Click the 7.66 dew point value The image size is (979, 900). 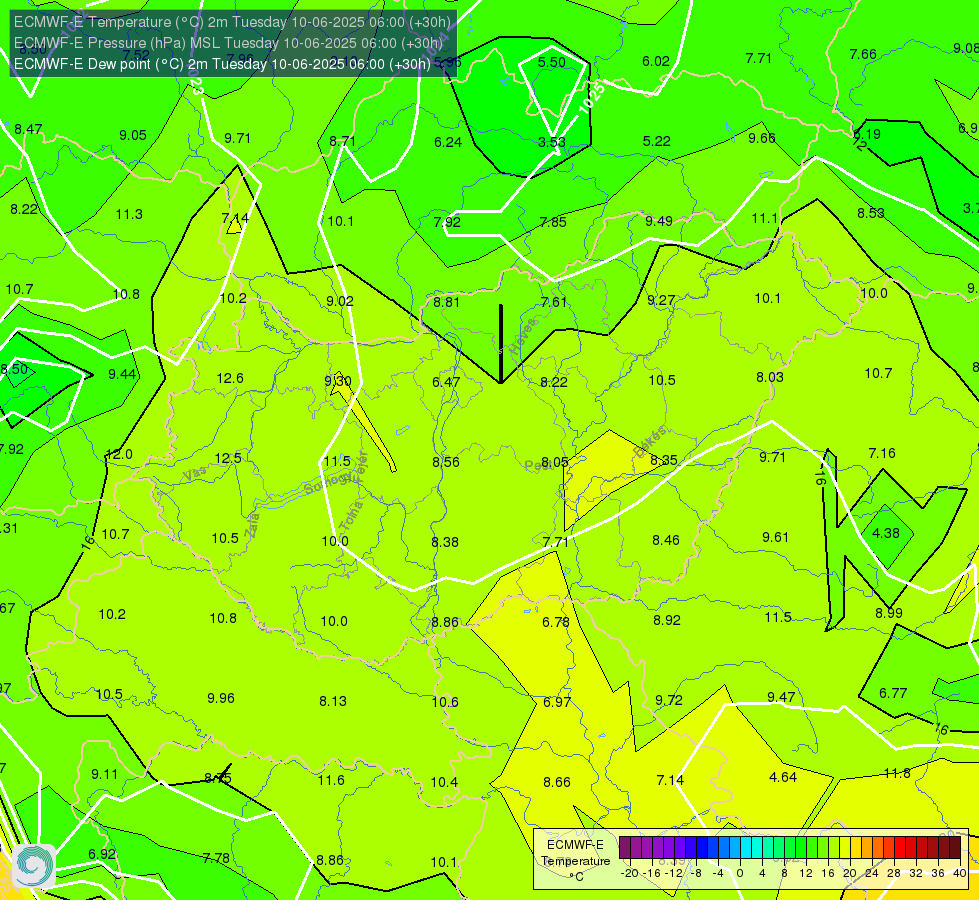coord(863,55)
